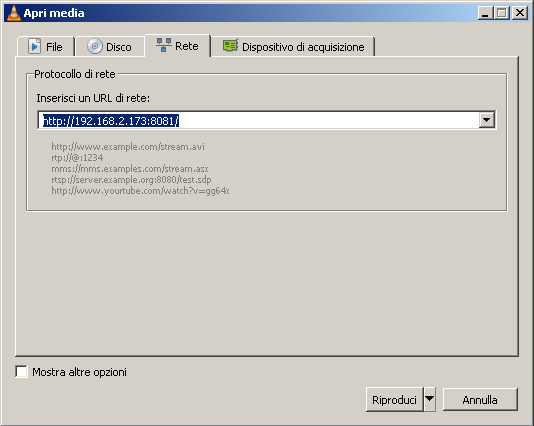Click the capture card icon on Dispositivo tab
Screen dimensions: 534x426
[231, 45]
